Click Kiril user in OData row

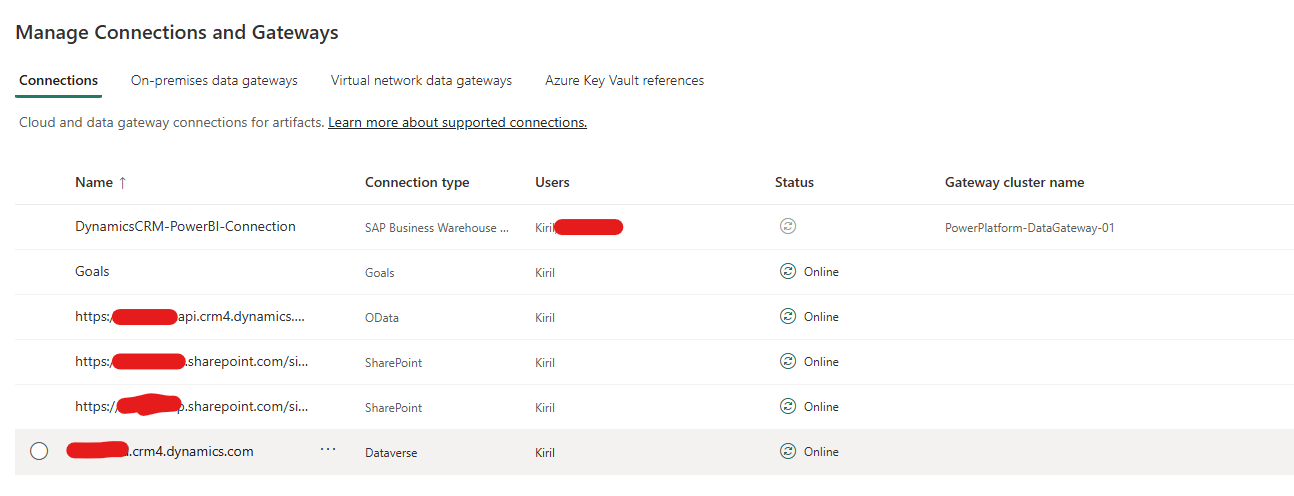545,318
